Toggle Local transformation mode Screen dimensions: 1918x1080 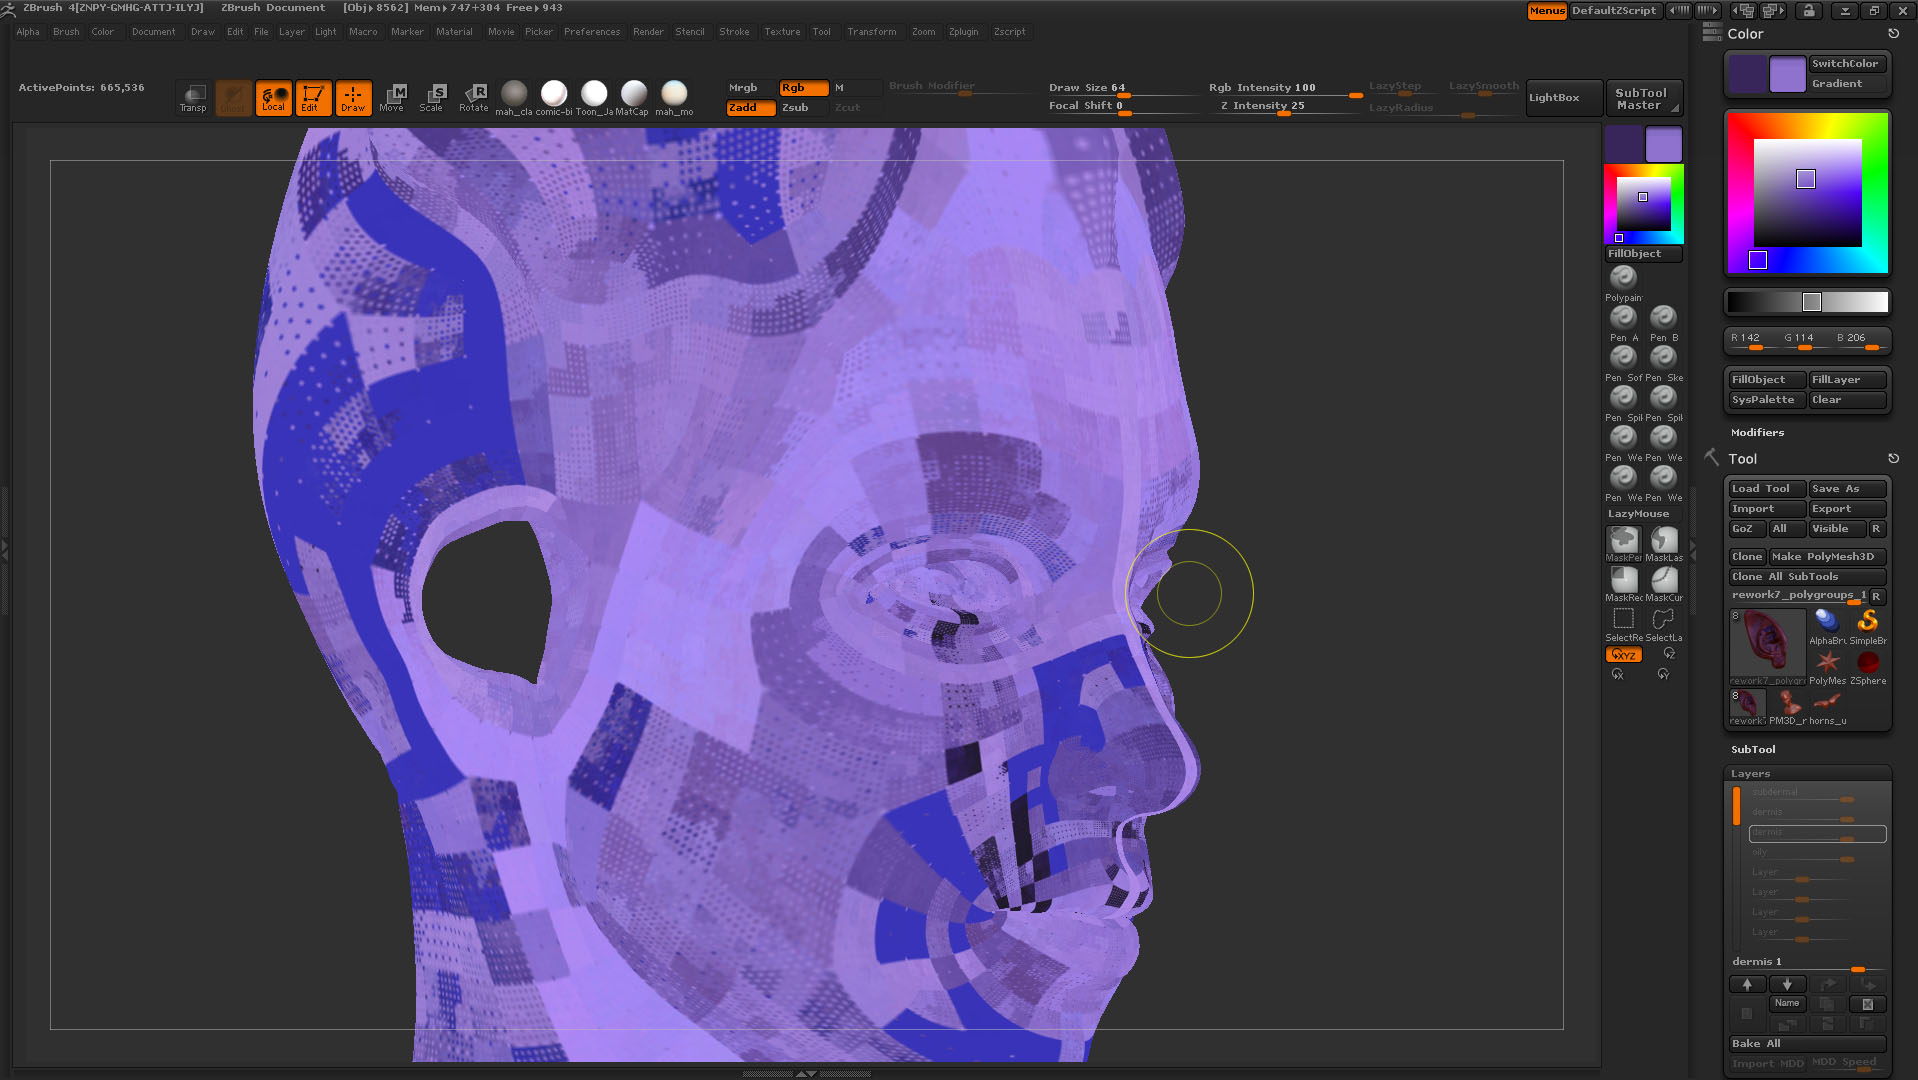[x=273, y=97]
